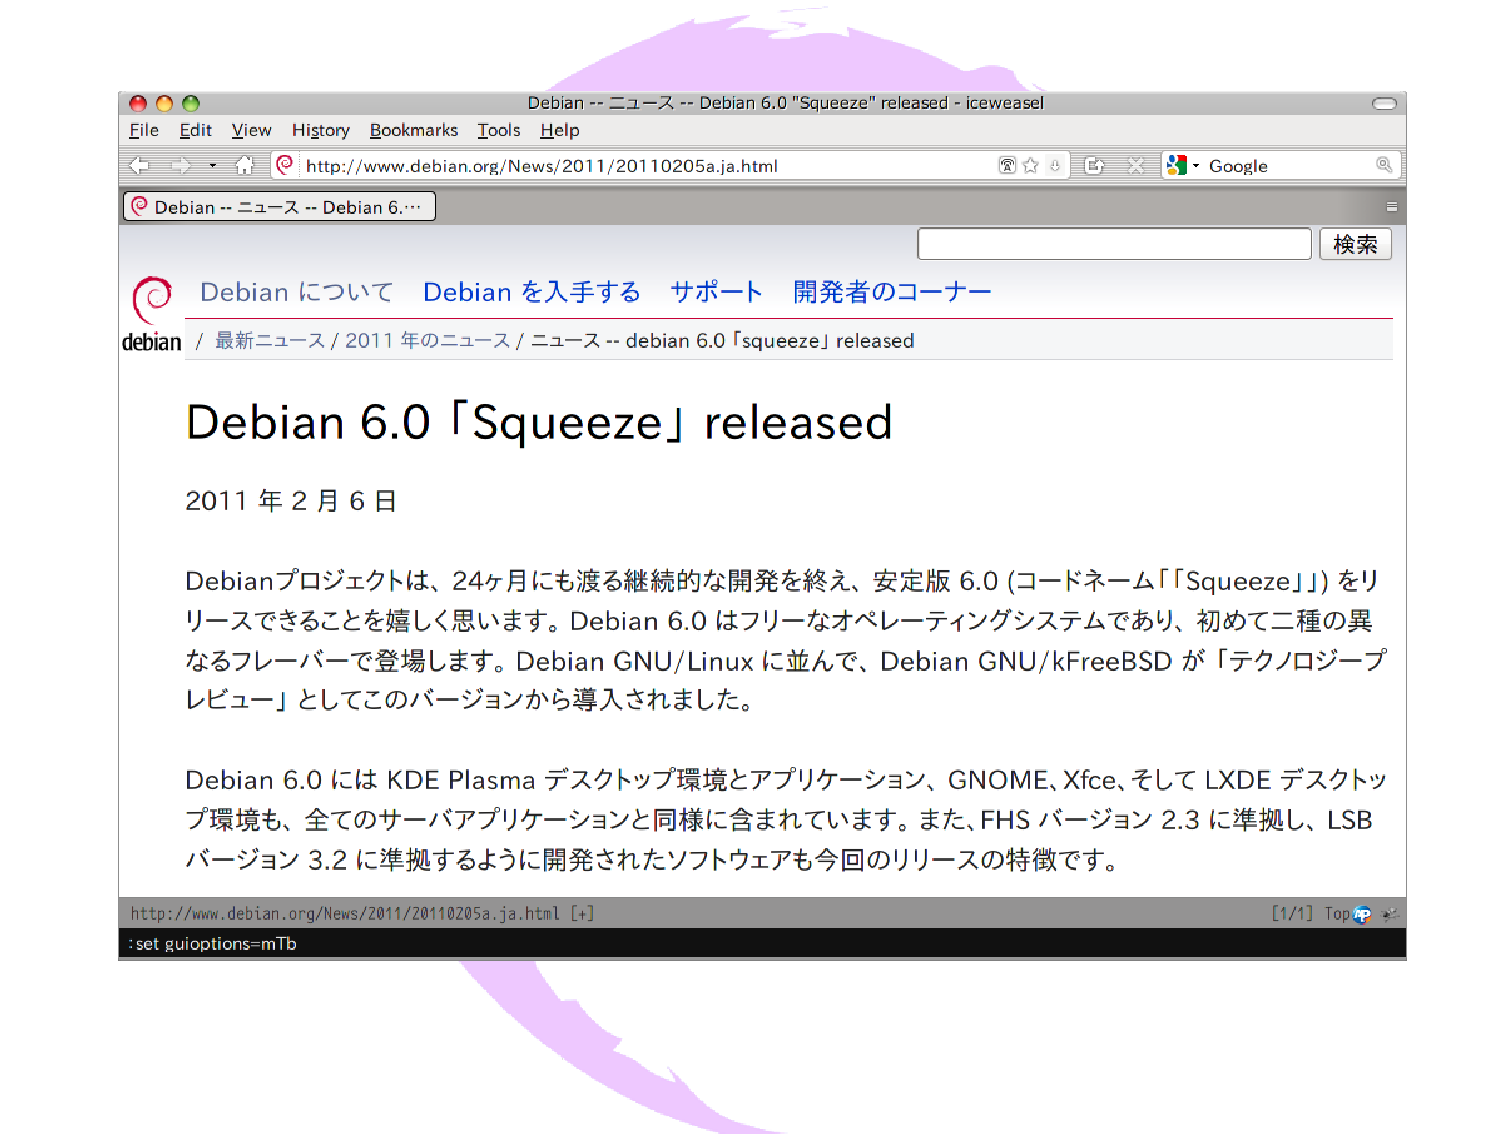This screenshot has height=1134, width=1512.
Task: Open the Tools menu
Action: [x=499, y=130]
